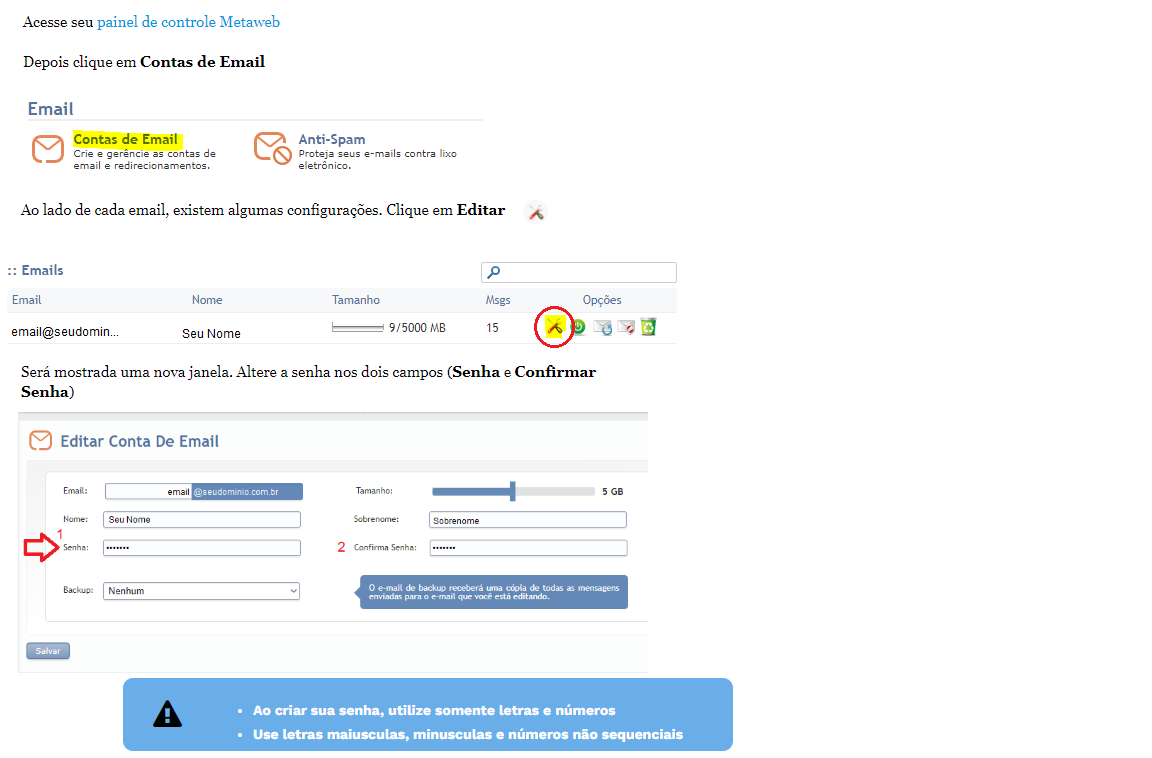Viewport: 1152px width, 758px height.
Task: Click the envelope with red block icon
Action: coord(626,327)
